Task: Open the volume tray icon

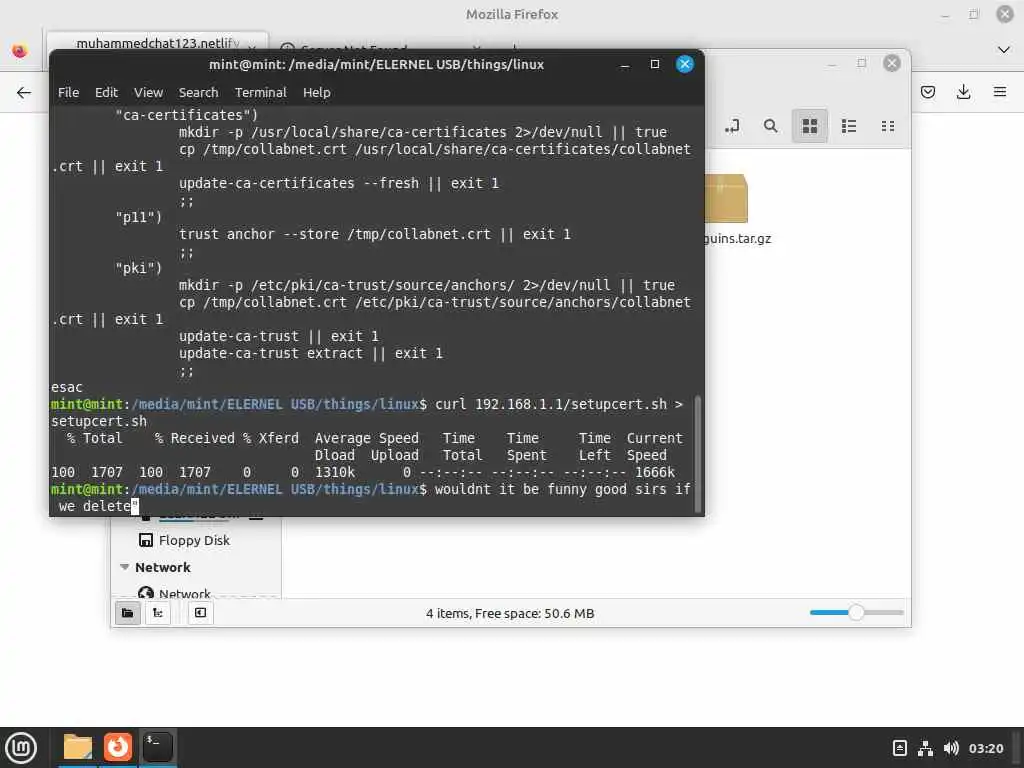Action: tap(951, 748)
